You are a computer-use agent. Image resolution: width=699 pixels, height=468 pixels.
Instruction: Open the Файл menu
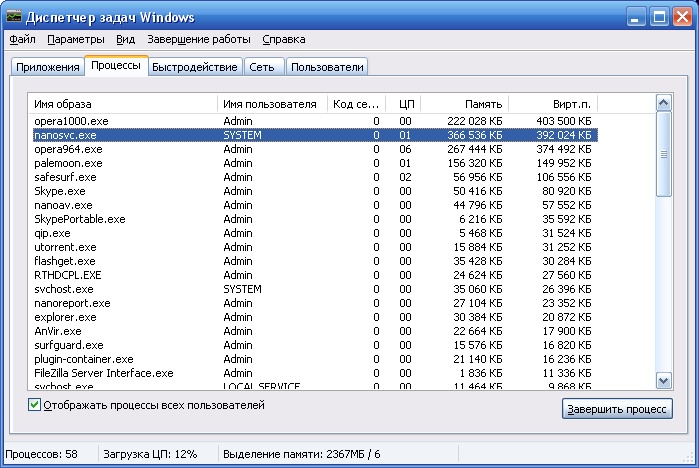coord(22,39)
